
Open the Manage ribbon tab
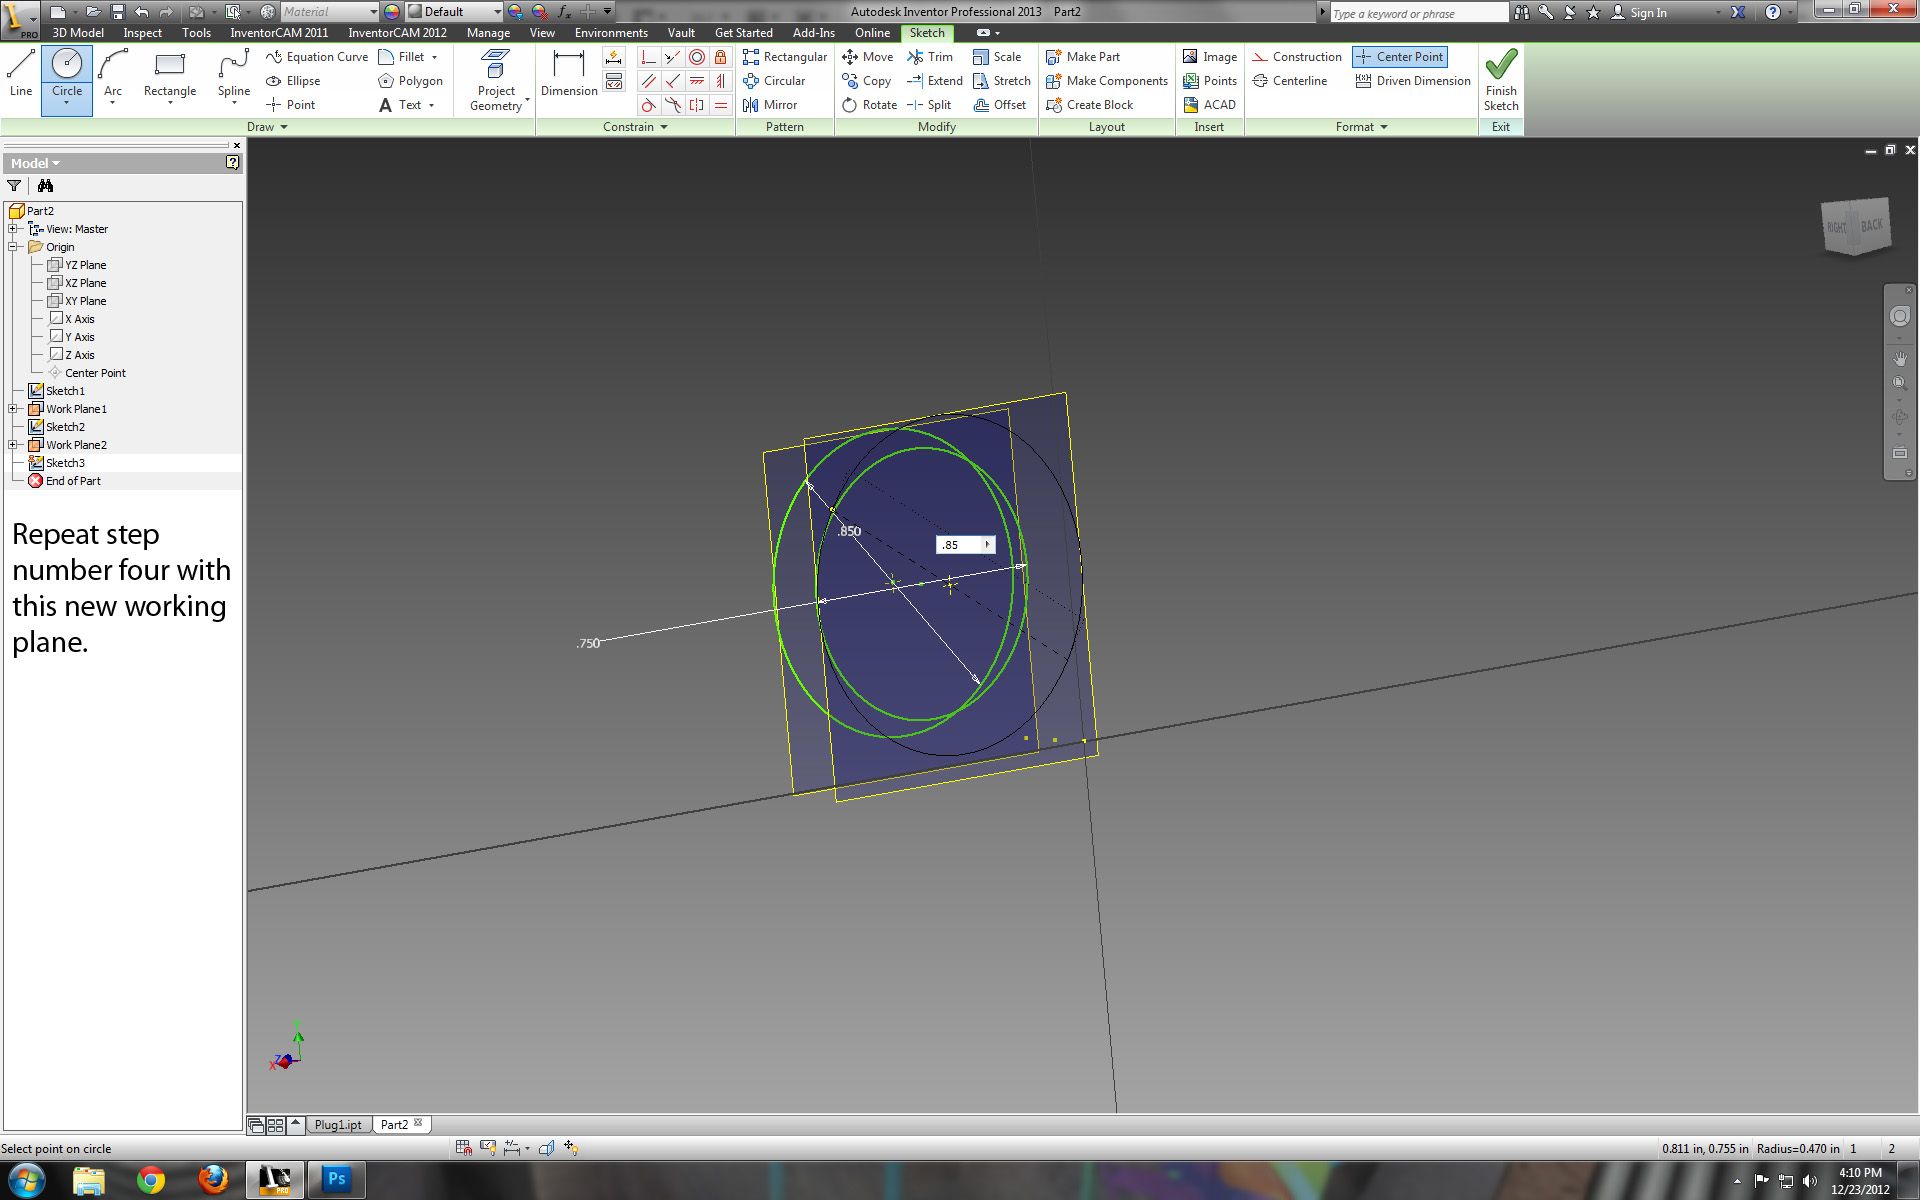tap(488, 33)
